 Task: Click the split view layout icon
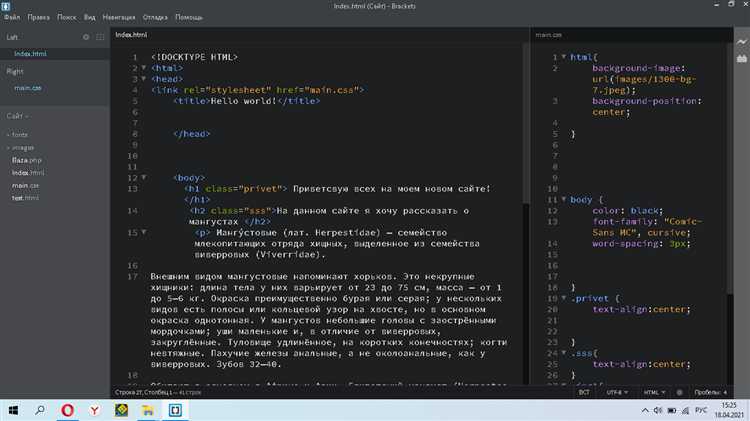(x=100, y=37)
